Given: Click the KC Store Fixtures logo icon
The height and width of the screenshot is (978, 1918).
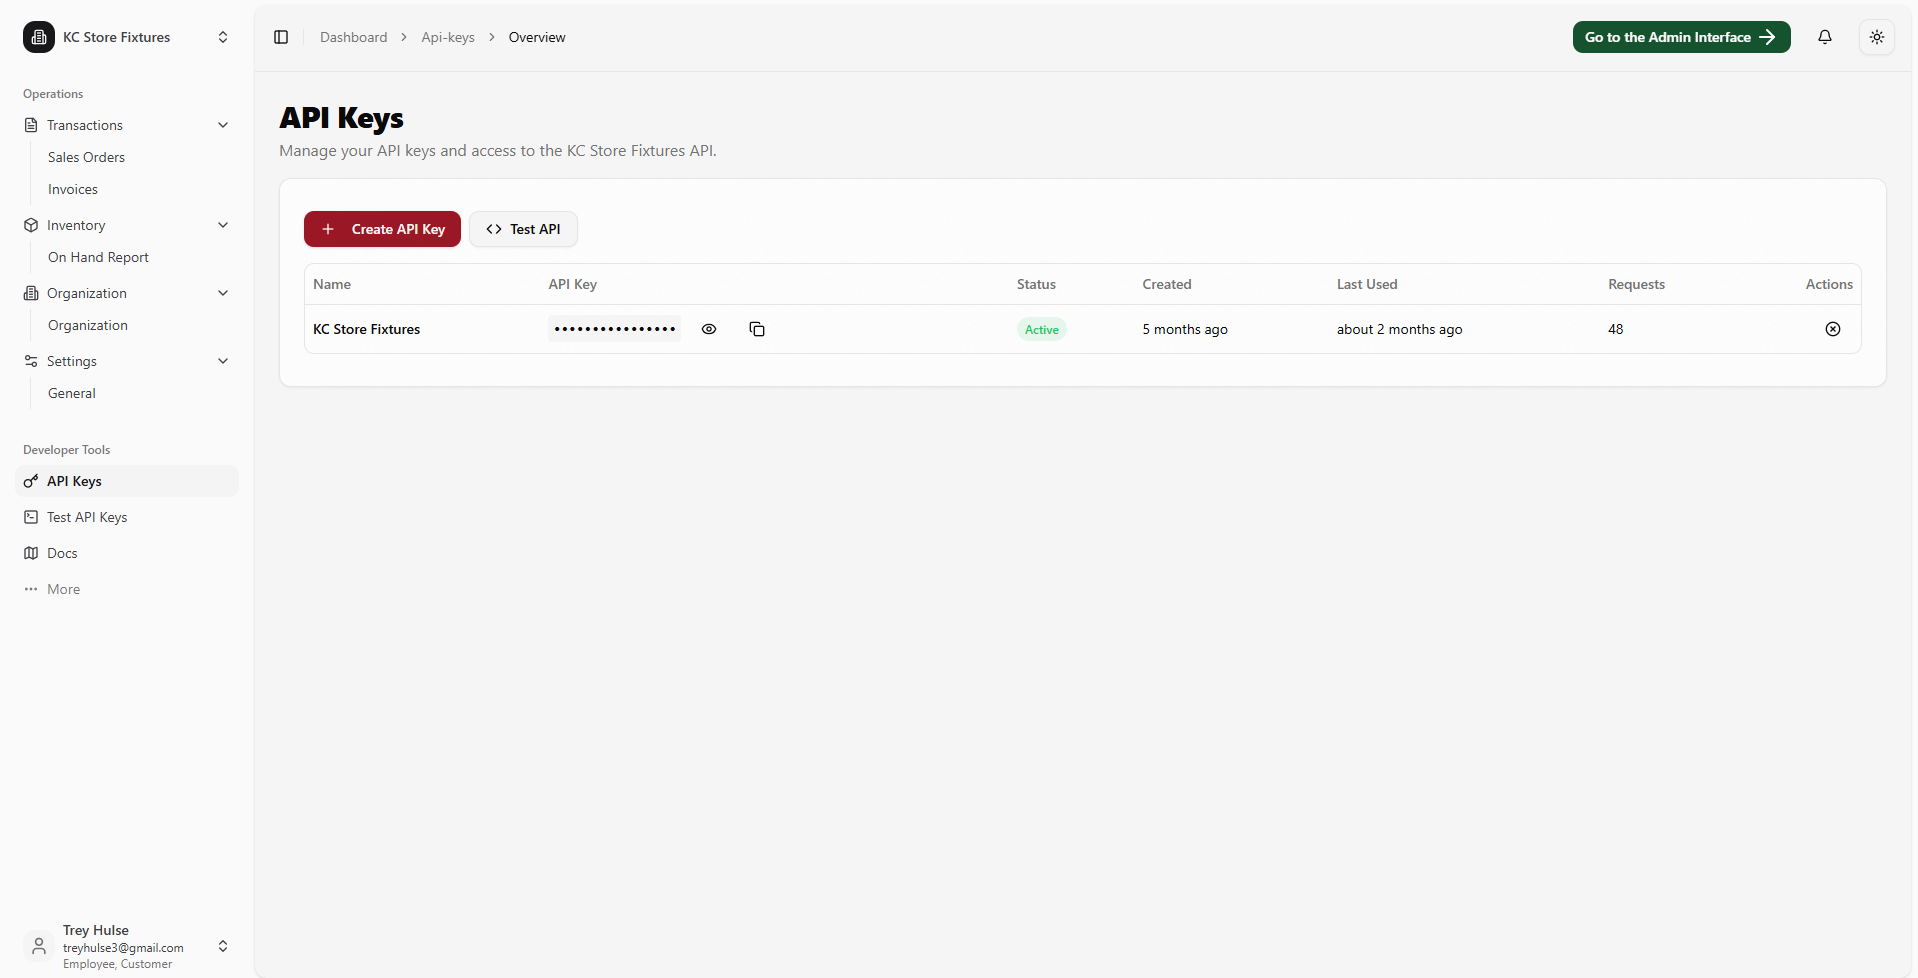Looking at the screenshot, I should (x=39, y=37).
